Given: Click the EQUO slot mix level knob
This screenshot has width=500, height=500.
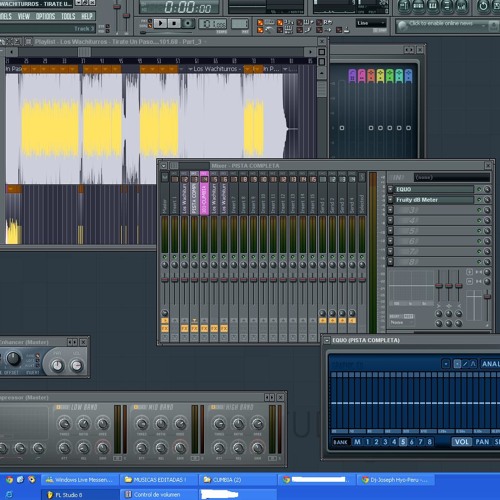Looking at the screenshot, I should point(487,189).
